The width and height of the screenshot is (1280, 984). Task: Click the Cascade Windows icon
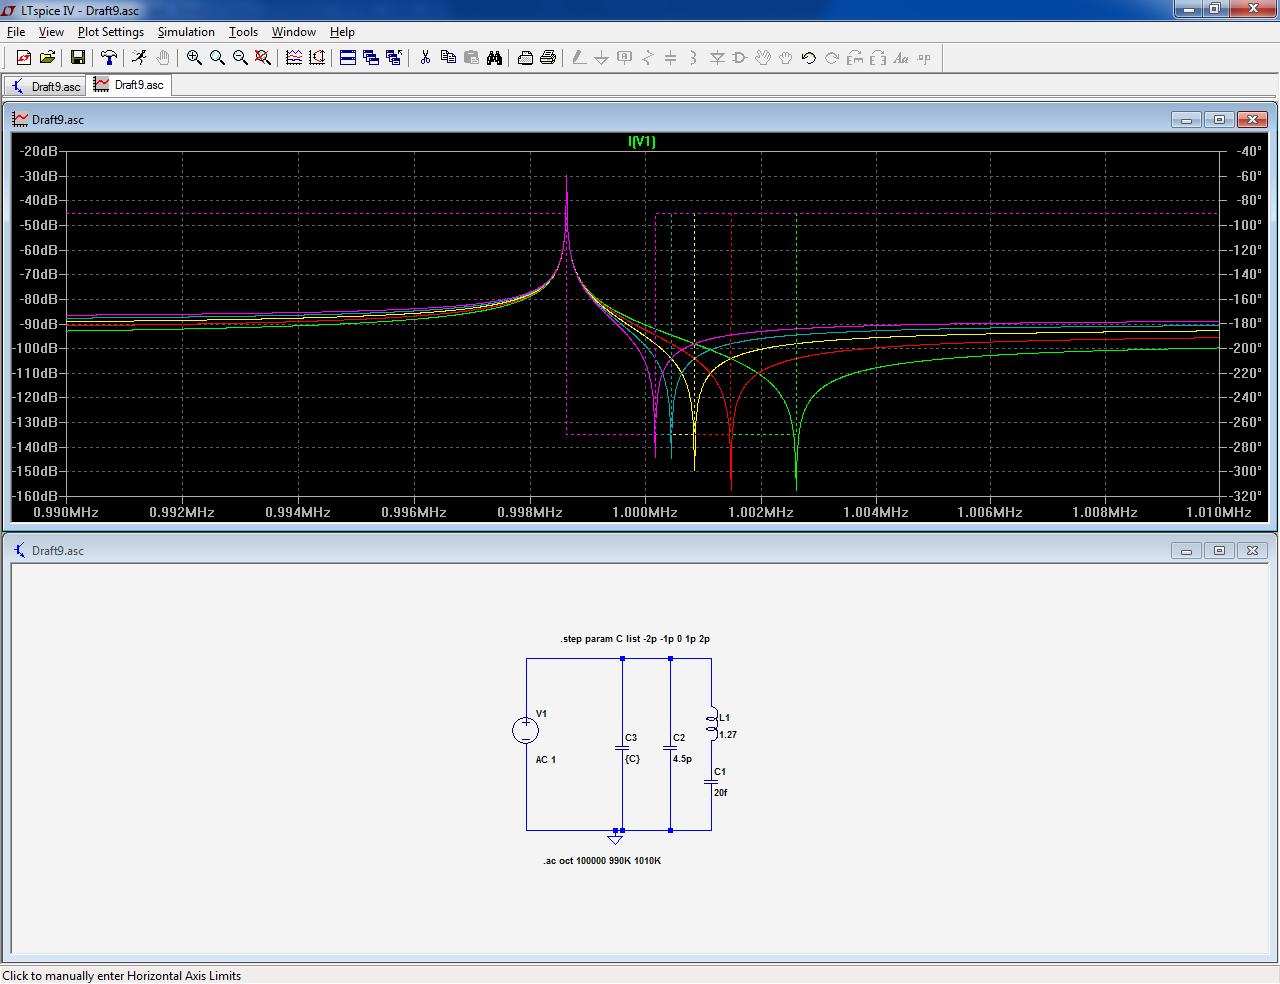pos(371,58)
